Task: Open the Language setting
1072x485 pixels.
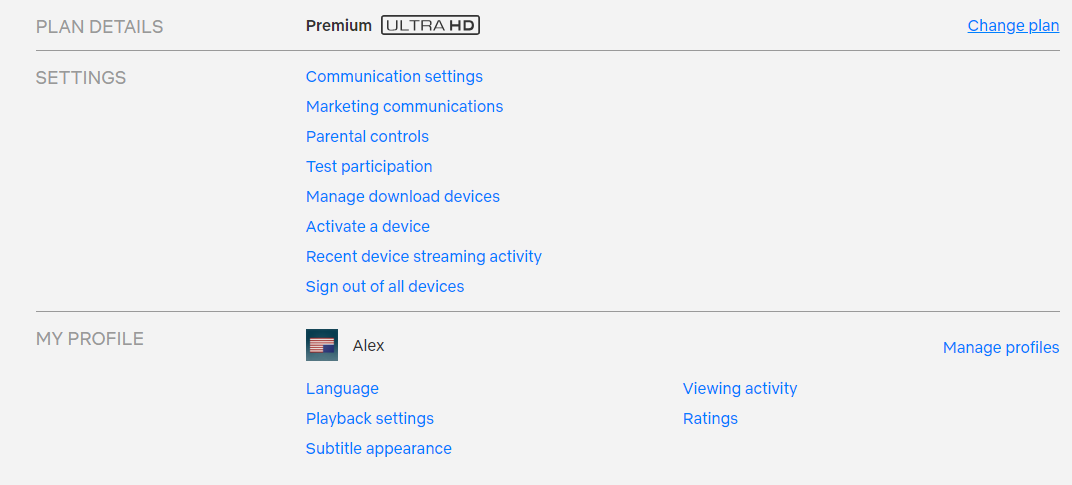Action: click(342, 389)
